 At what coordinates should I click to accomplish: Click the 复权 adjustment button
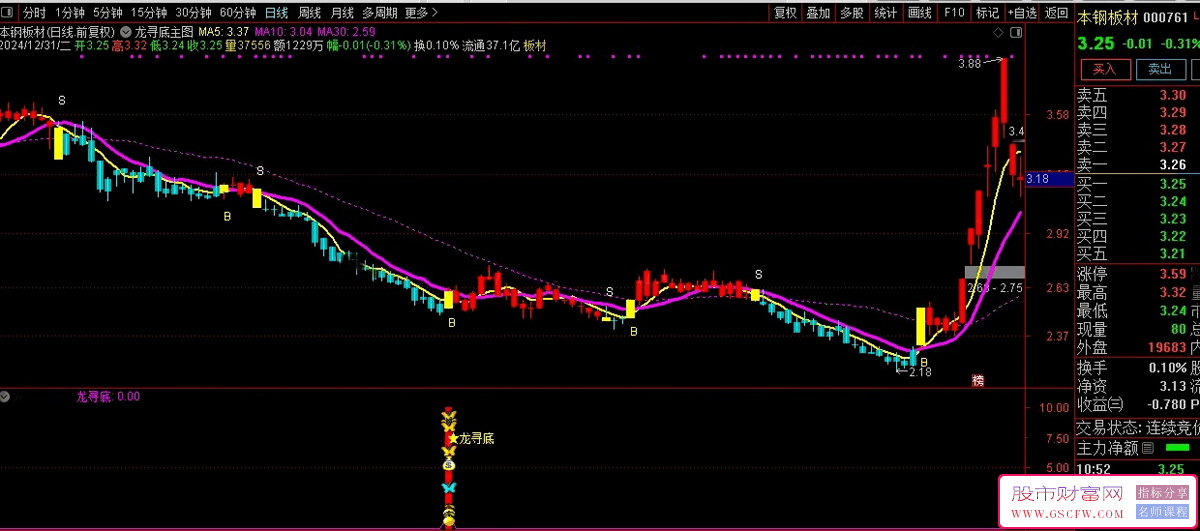(785, 13)
